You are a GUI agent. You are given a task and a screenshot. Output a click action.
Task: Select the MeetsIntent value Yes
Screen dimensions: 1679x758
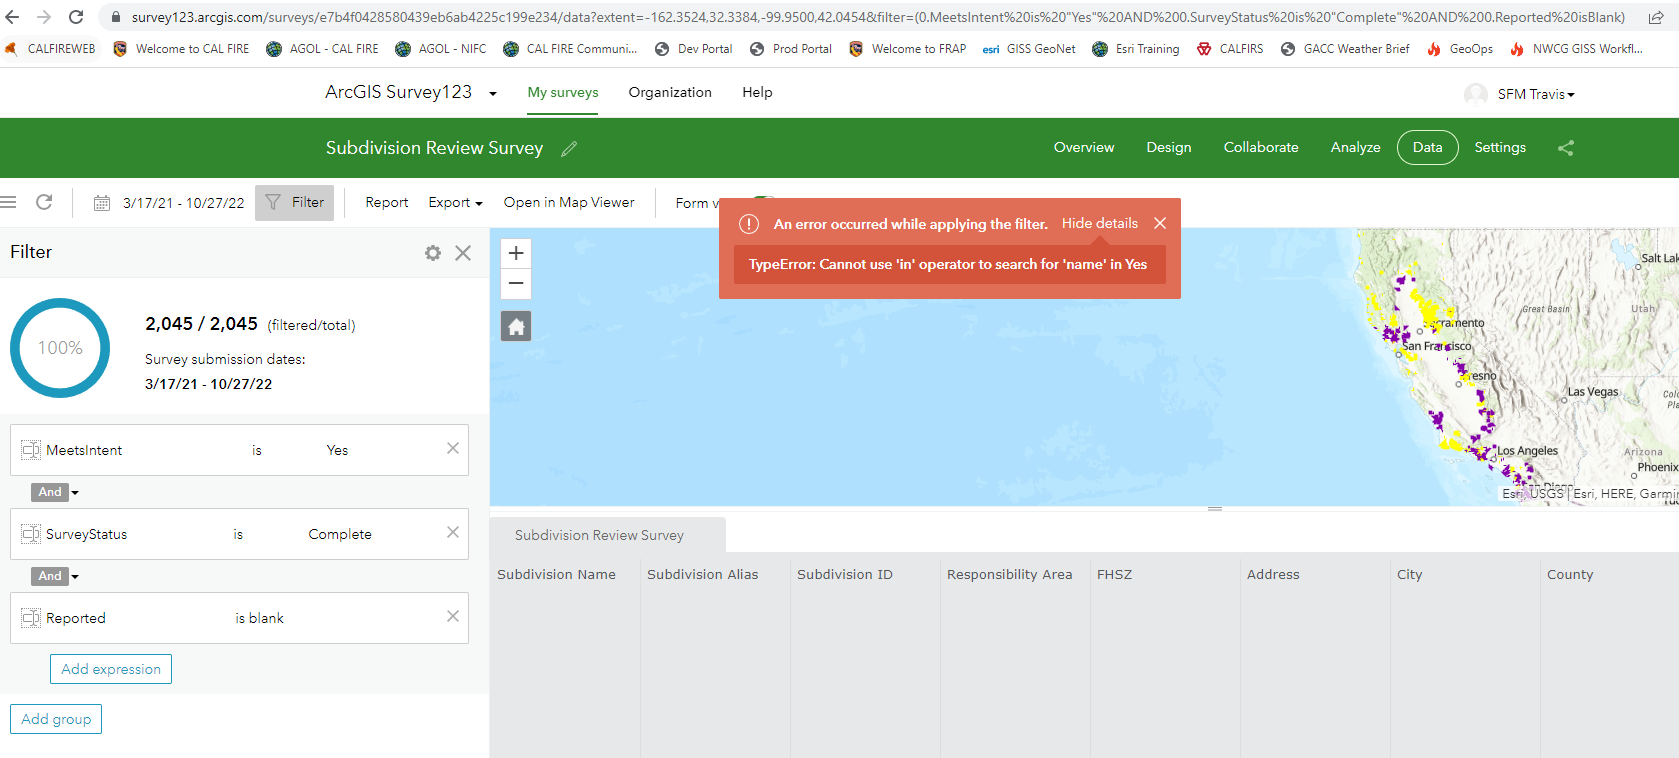click(338, 451)
